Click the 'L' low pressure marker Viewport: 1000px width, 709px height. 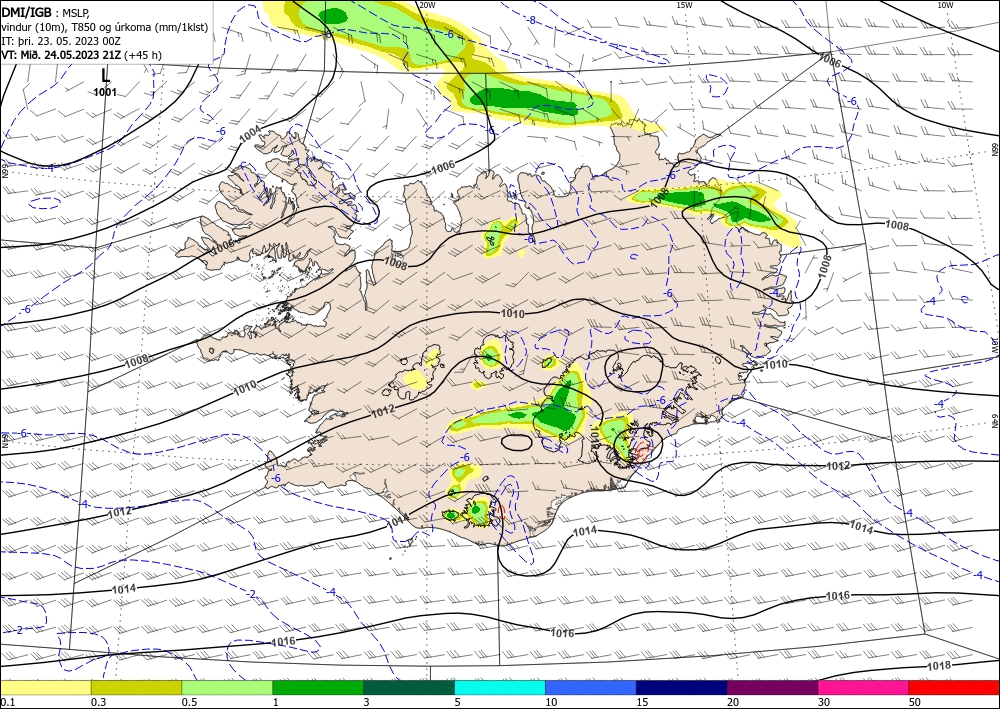click(105, 75)
